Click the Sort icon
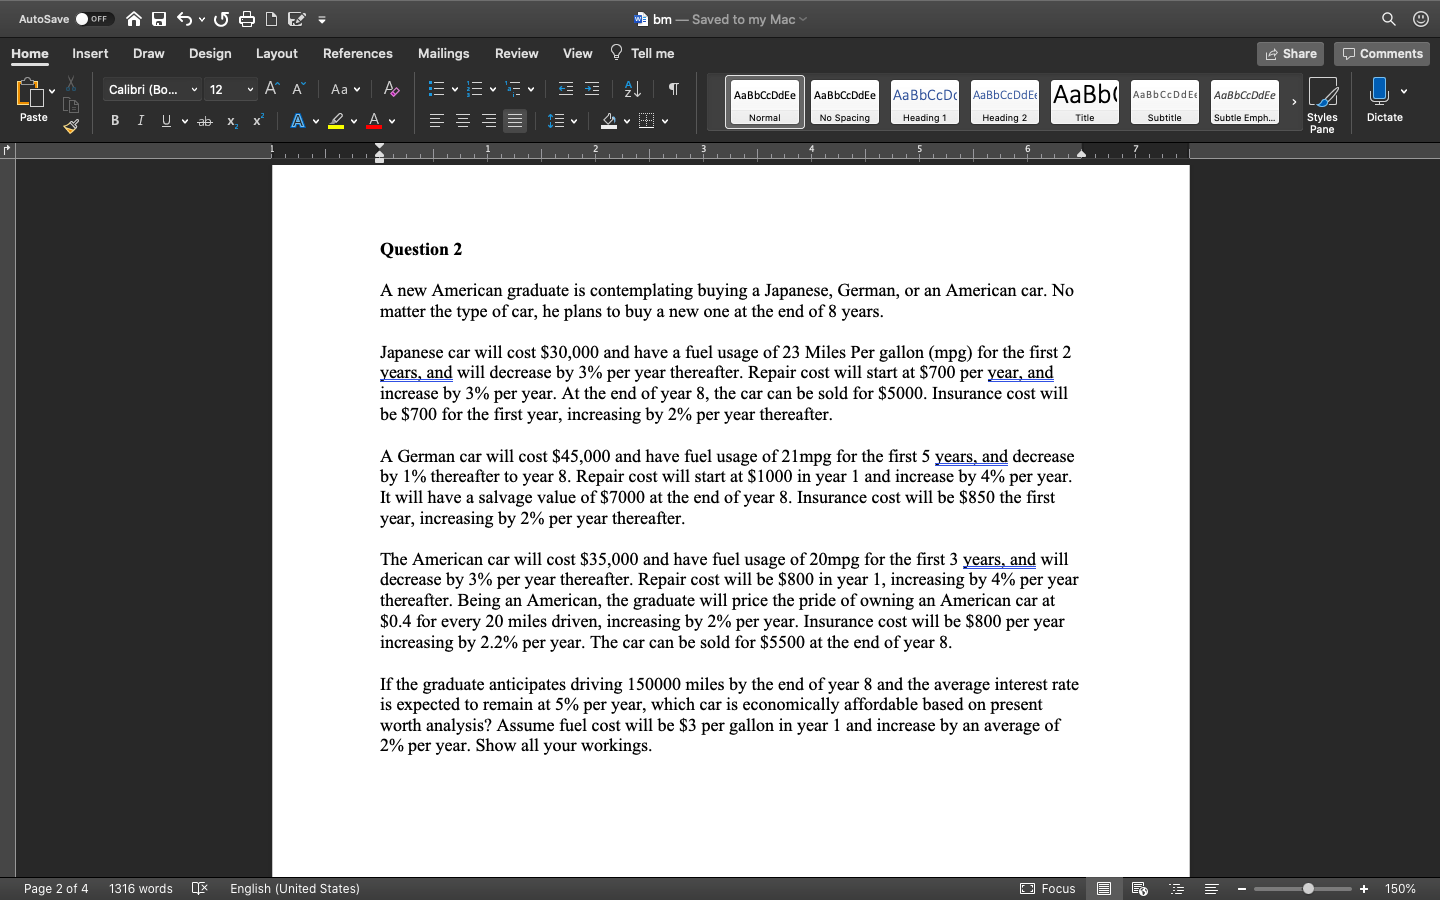Viewport: 1440px width, 900px height. click(x=632, y=89)
